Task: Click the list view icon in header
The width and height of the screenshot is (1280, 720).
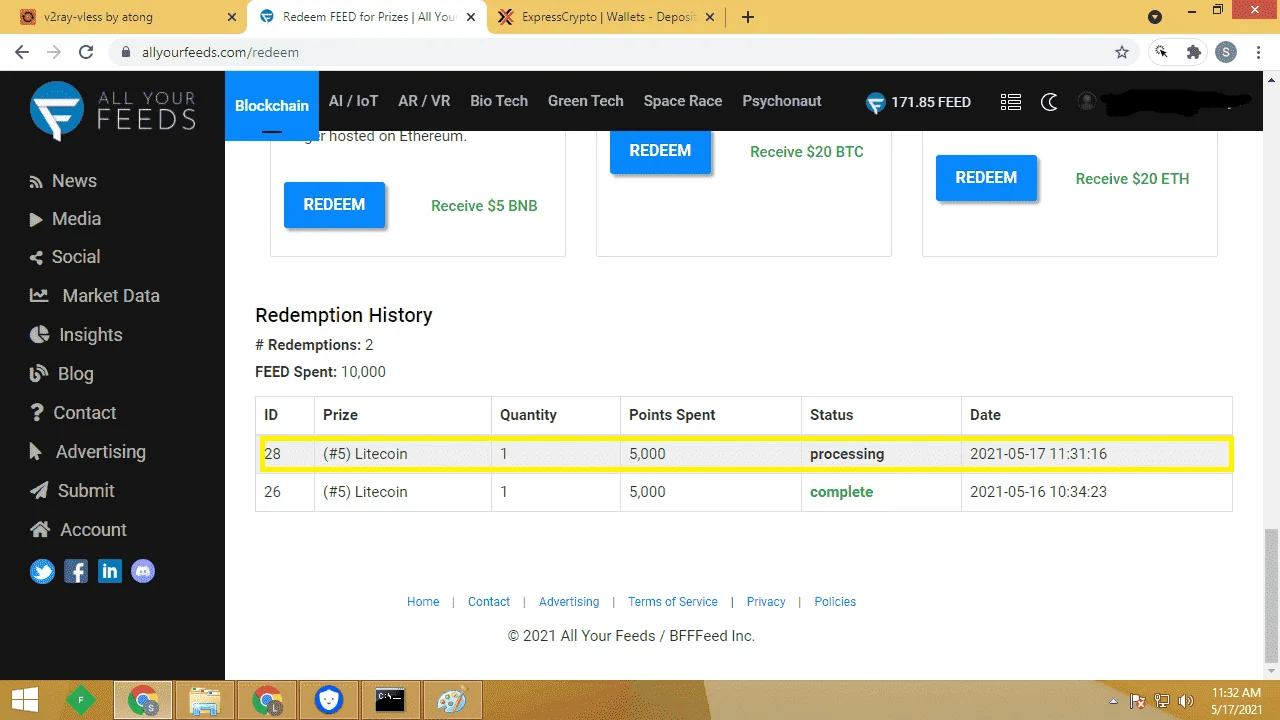Action: (1011, 102)
